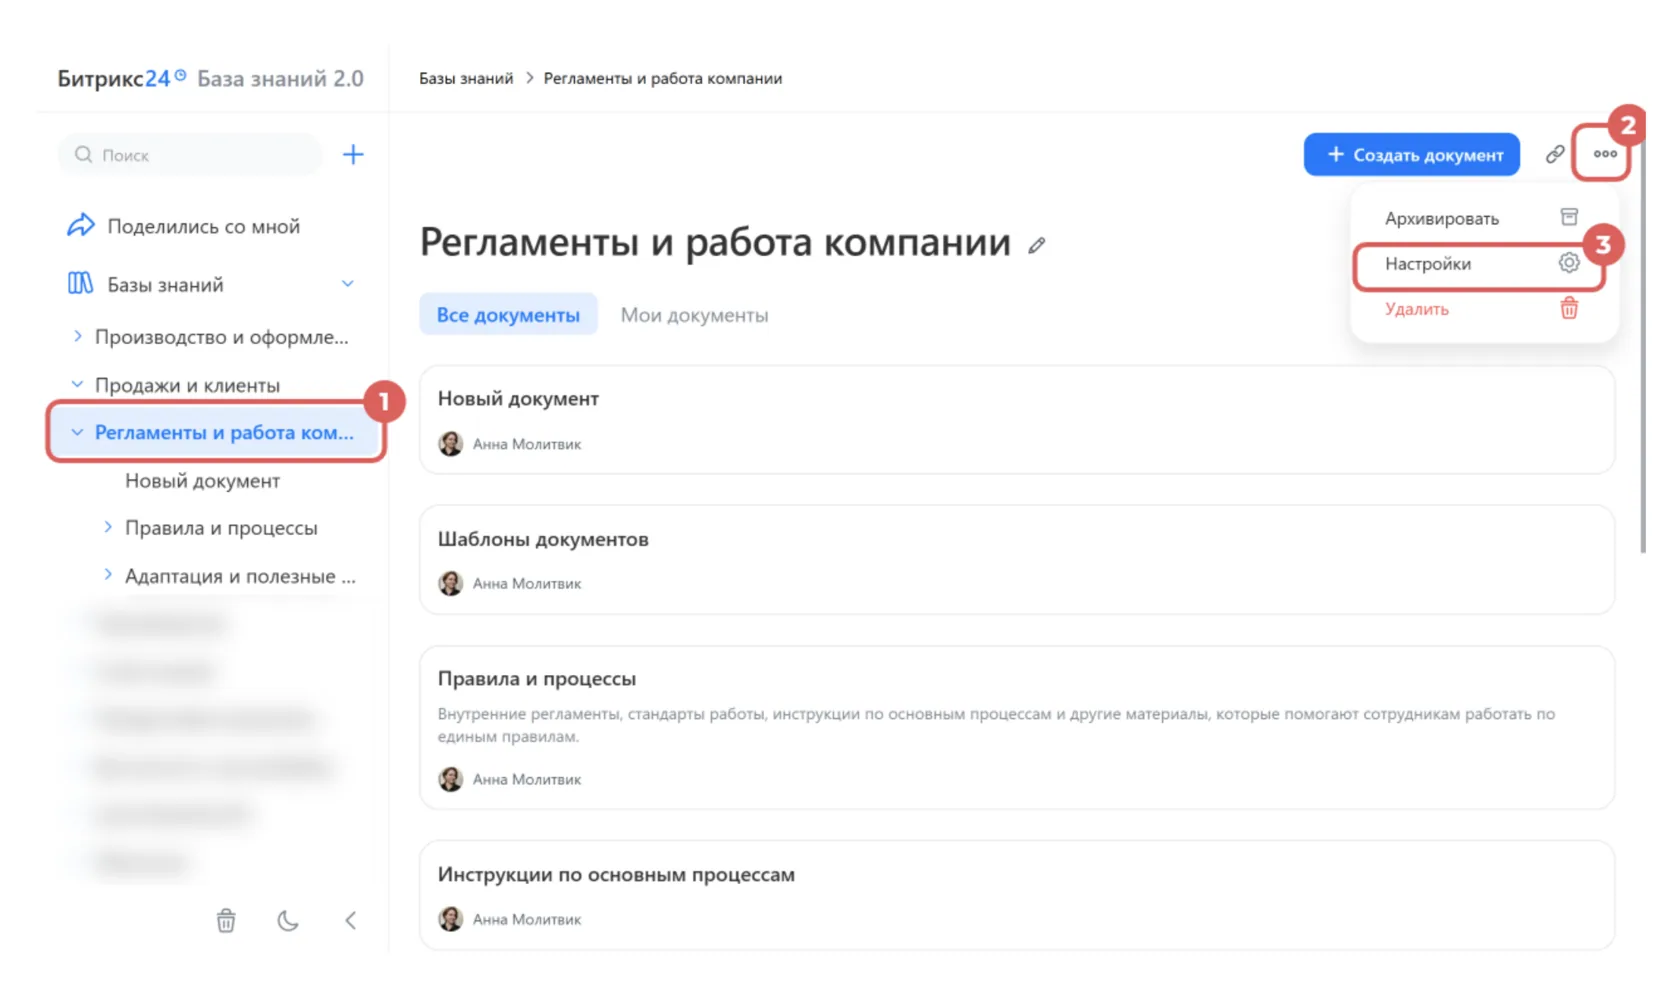
Task: Open the trash bin in the sidebar footer
Action: 226,920
